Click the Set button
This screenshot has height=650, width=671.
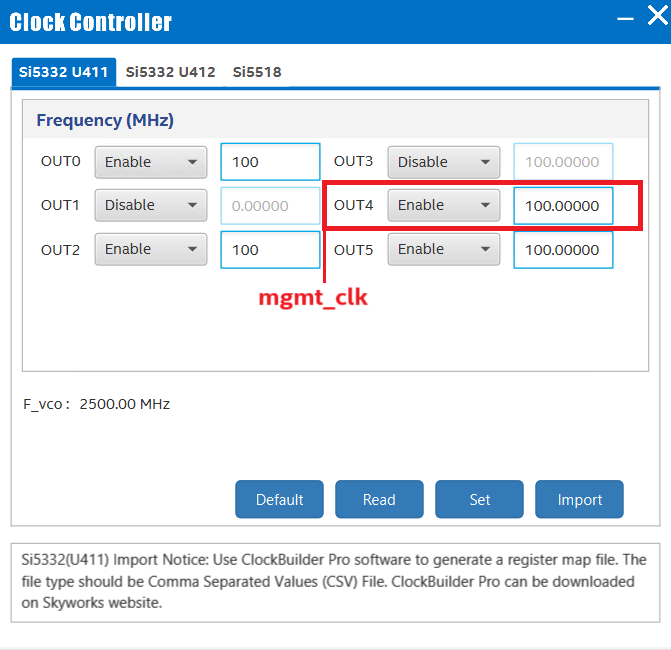coord(479,499)
